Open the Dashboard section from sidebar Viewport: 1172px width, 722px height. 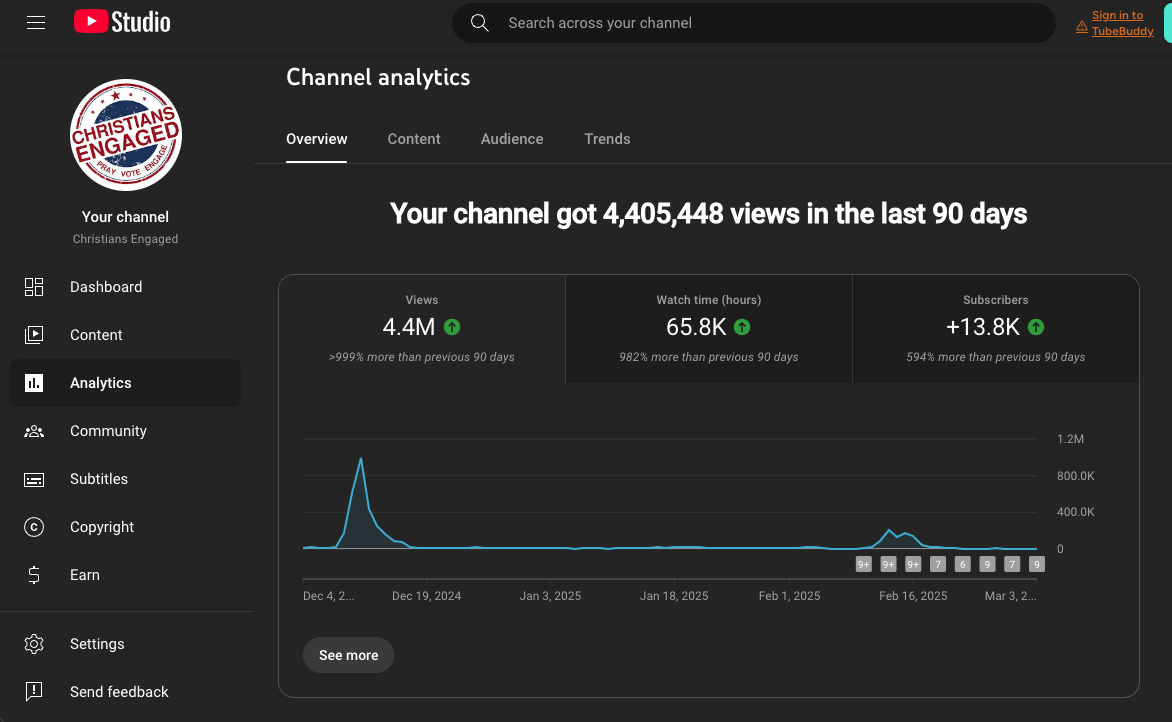click(x=34, y=287)
